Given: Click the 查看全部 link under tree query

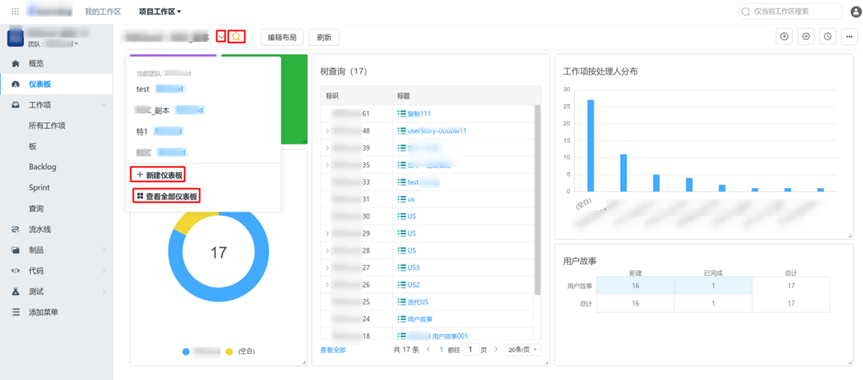Looking at the screenshot, I should click(333, 349).
